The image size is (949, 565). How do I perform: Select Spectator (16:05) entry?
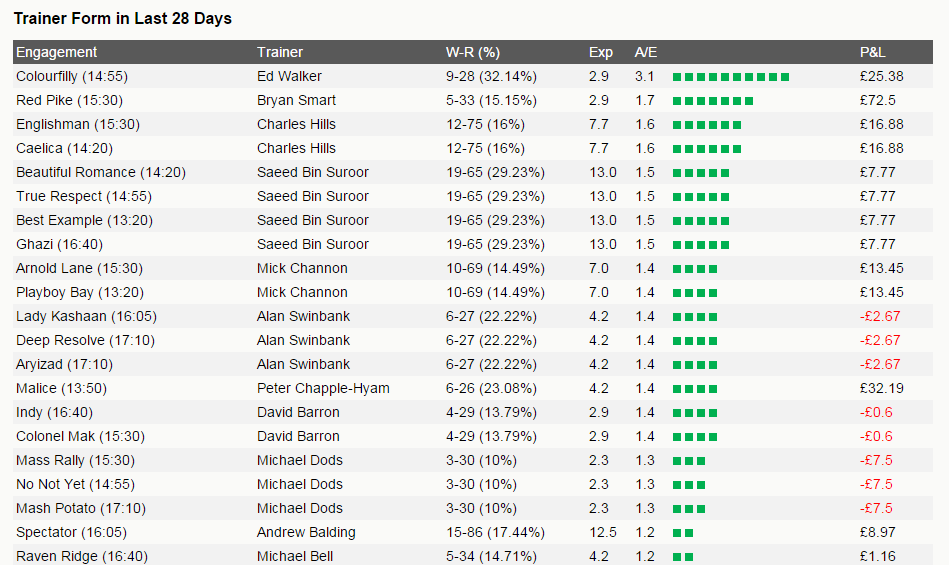tap(71, 532)
